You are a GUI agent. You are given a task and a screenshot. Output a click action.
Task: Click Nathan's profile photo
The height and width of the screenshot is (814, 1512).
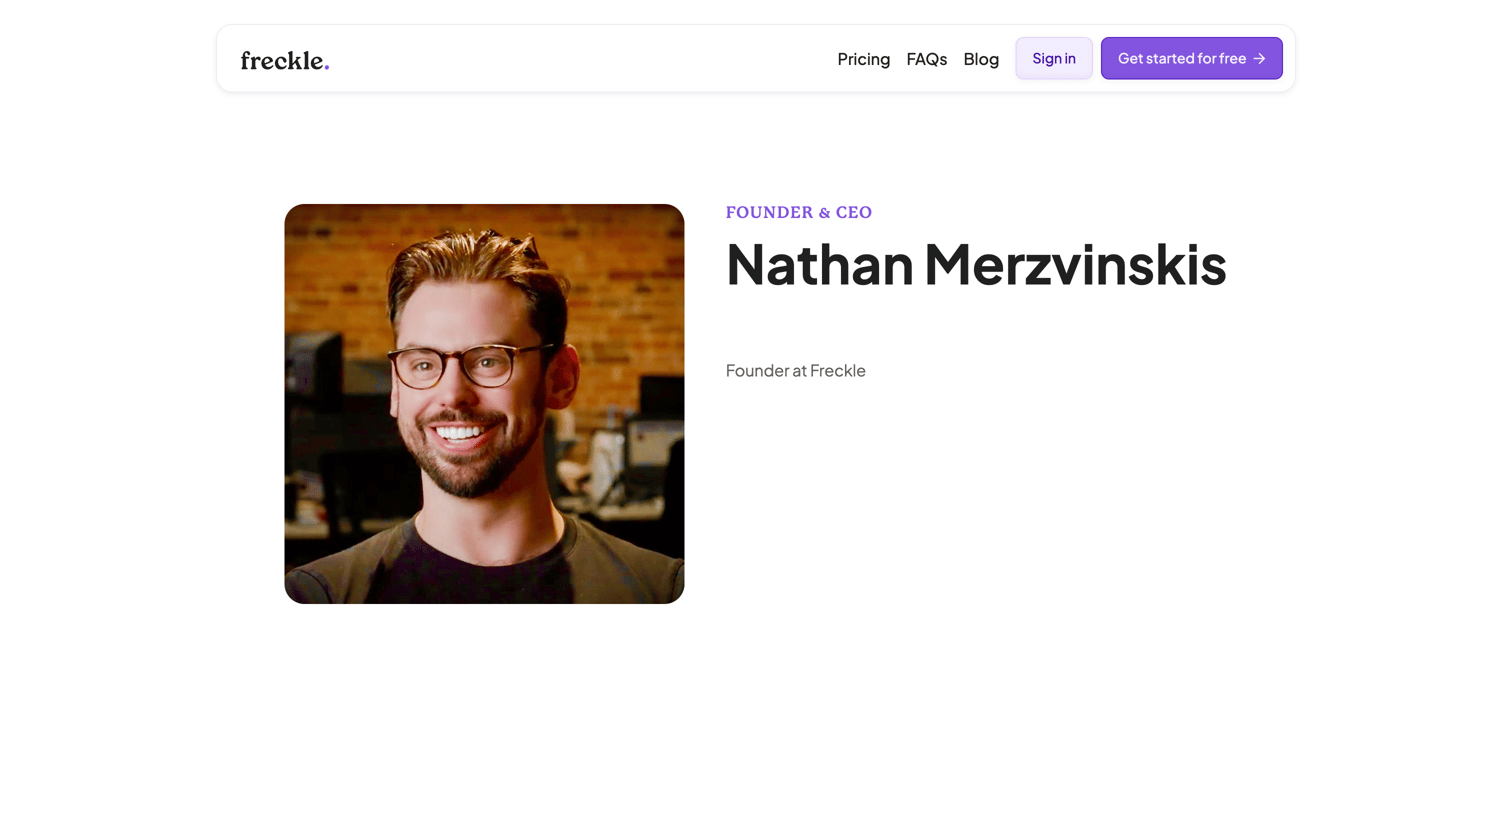pyautogui.click(x=484, y=404)
